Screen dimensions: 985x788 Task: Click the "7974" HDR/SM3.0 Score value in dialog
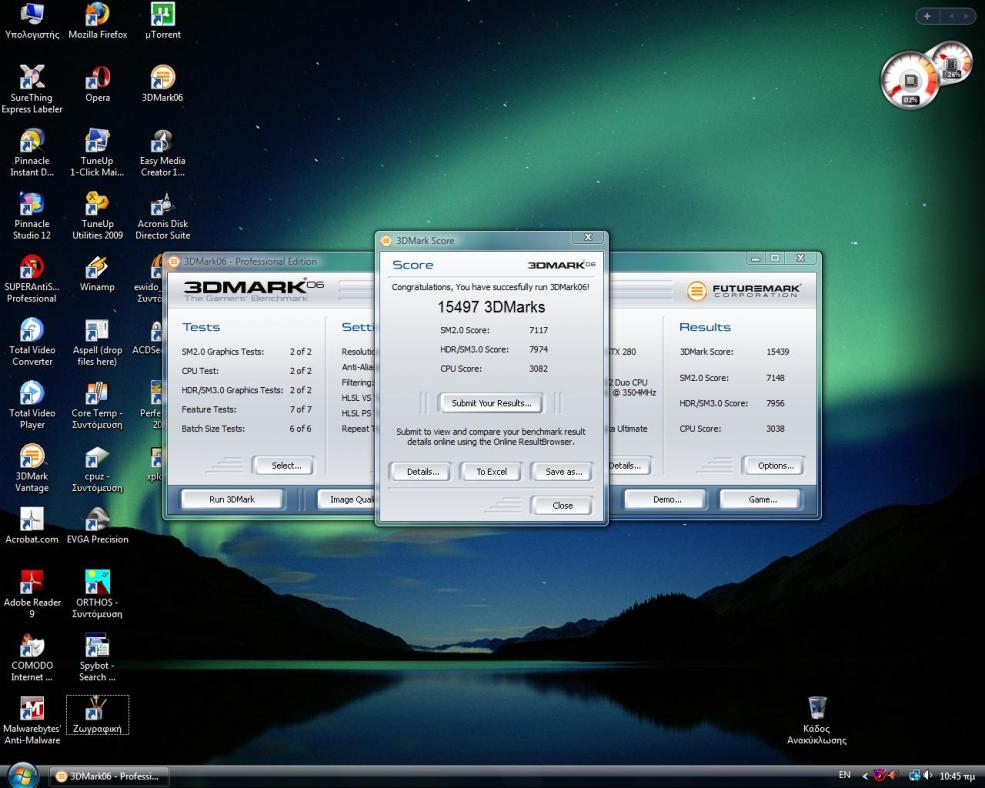538,349
